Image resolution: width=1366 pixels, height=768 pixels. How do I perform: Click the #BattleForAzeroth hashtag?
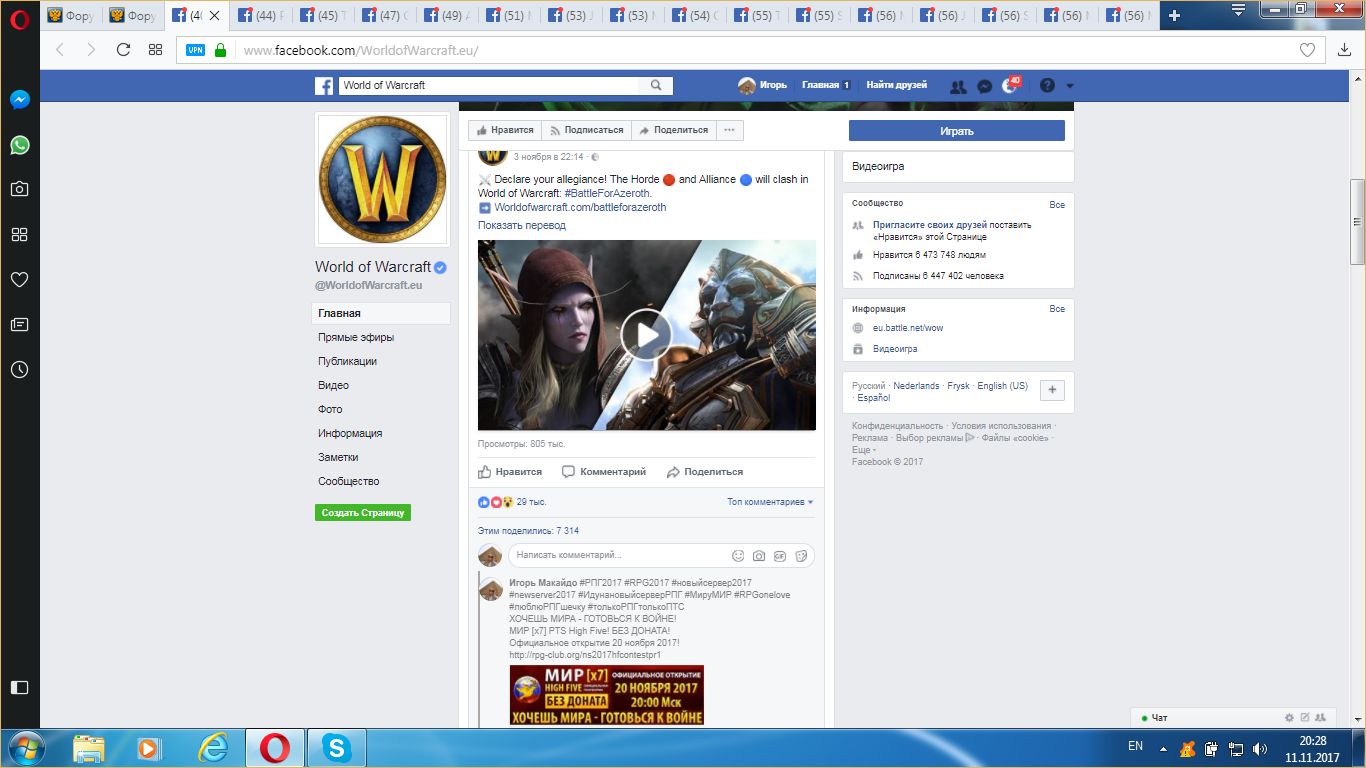(608, 193)
